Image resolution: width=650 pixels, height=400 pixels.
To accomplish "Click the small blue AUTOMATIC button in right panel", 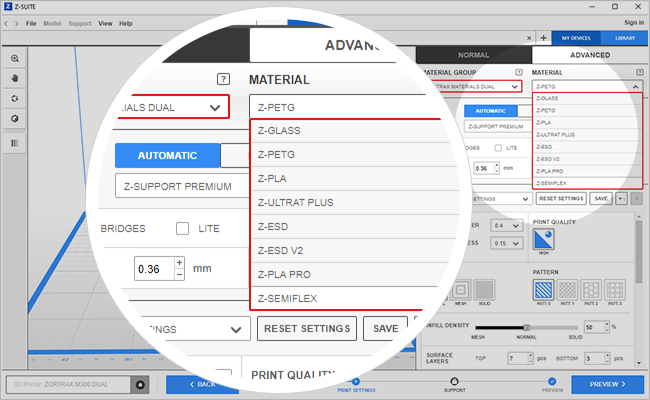I will 490,111.
